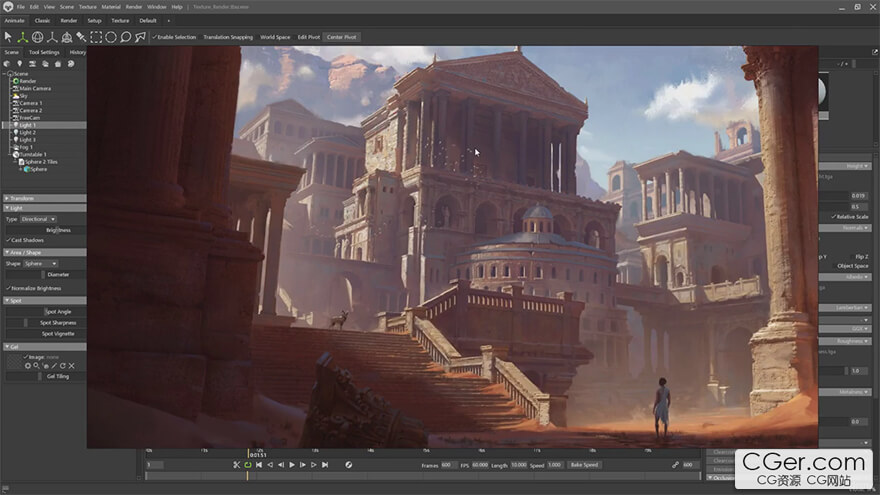Select Light 2 in scene tree
This screenshot has height=495, width=880.
click(x=27, y=132)
